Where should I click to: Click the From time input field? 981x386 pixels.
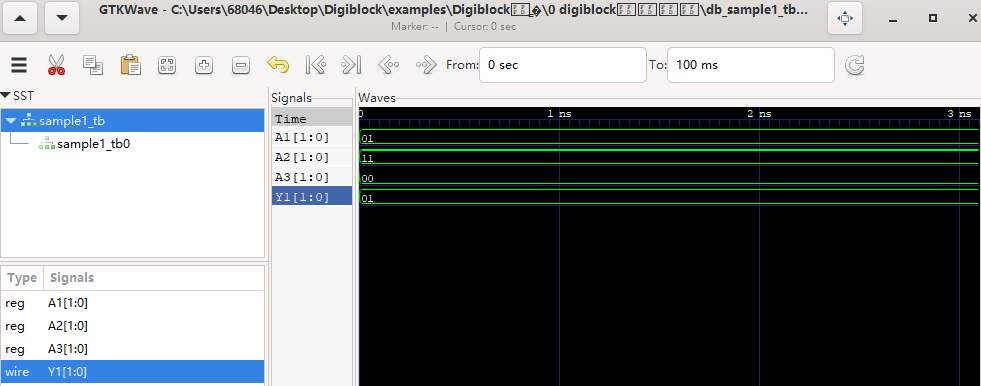562,65
